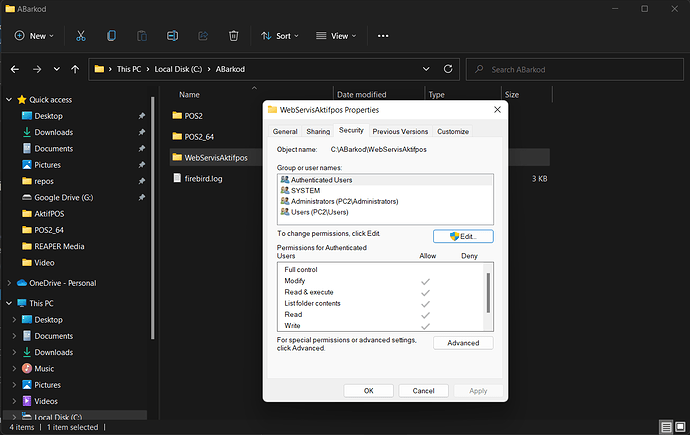Expand Documents under This PC
This screenshot has width=690, height=435.
(x=14, y=336)
